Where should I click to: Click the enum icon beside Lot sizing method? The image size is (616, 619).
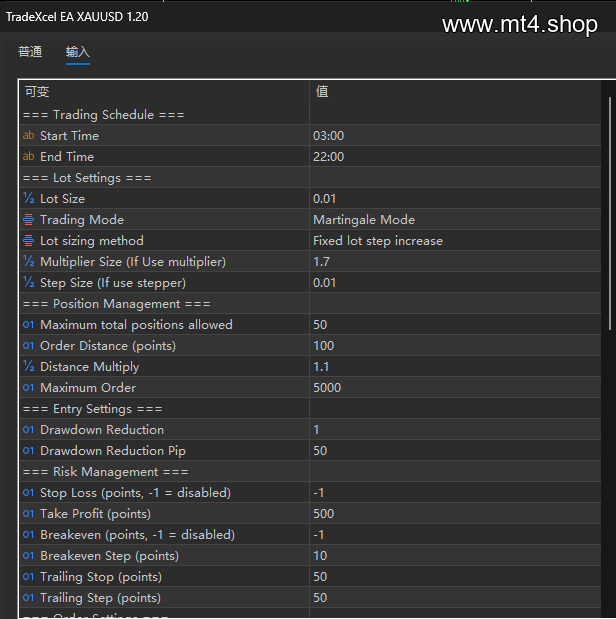tap(28, 240)
